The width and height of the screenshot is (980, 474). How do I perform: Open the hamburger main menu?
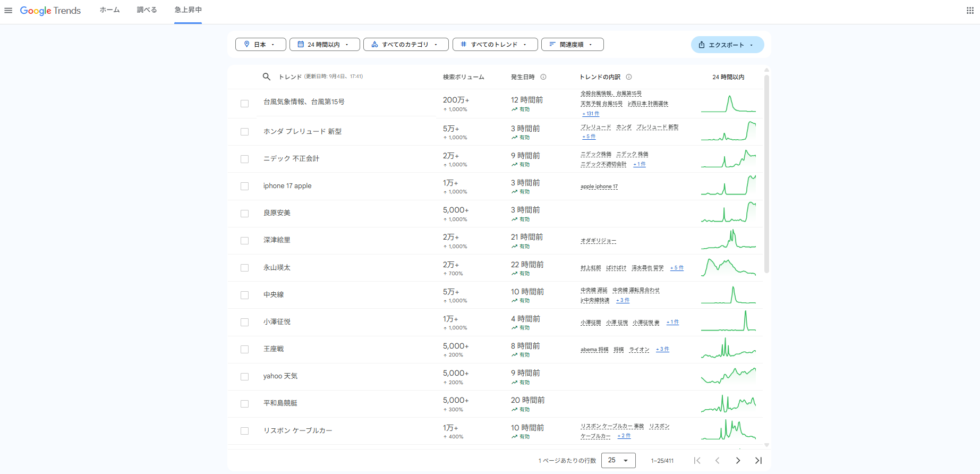[8, 11]
